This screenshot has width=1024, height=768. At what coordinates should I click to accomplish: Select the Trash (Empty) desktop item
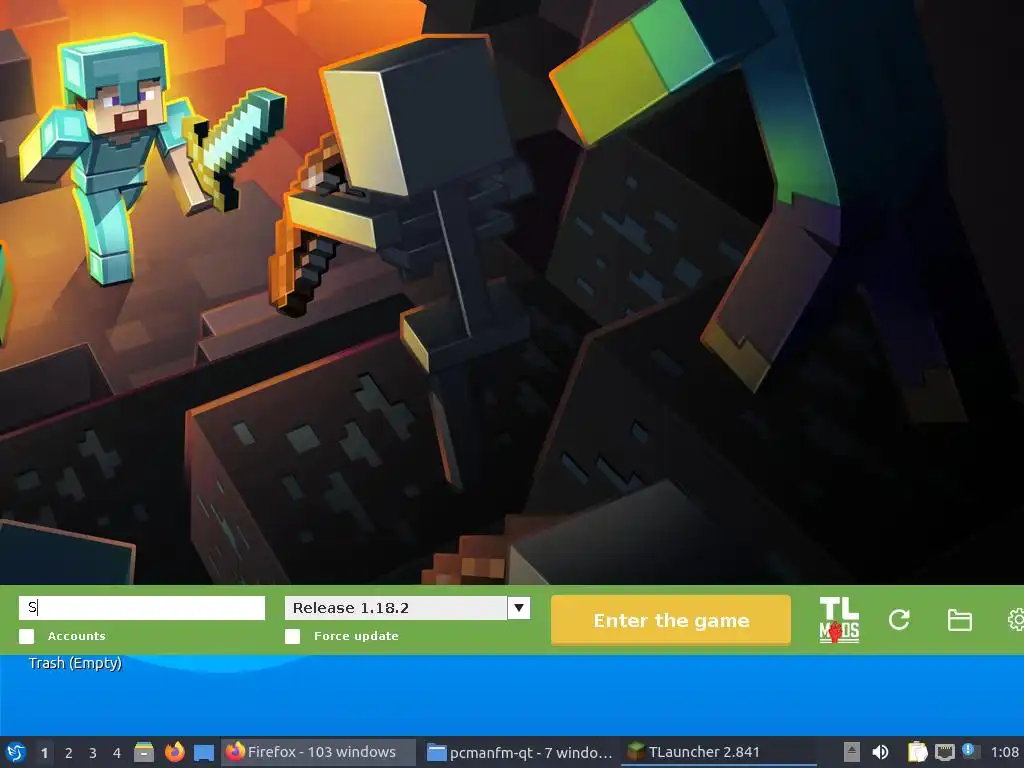75,663
